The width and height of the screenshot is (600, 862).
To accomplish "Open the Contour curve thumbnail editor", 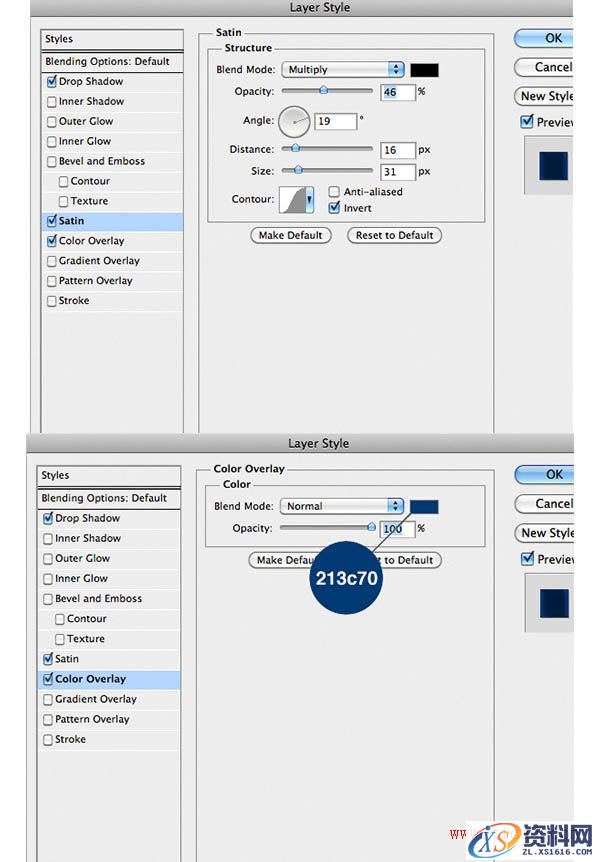I will tap(293, 199).
